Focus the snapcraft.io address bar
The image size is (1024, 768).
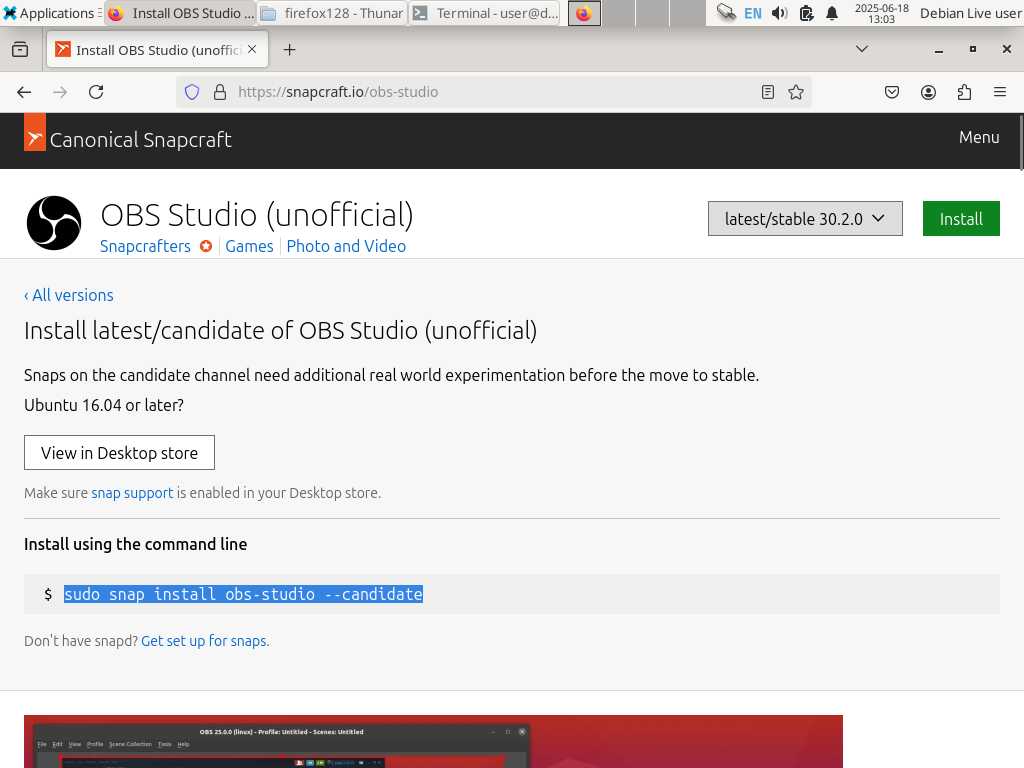click(x=496, y=92)
